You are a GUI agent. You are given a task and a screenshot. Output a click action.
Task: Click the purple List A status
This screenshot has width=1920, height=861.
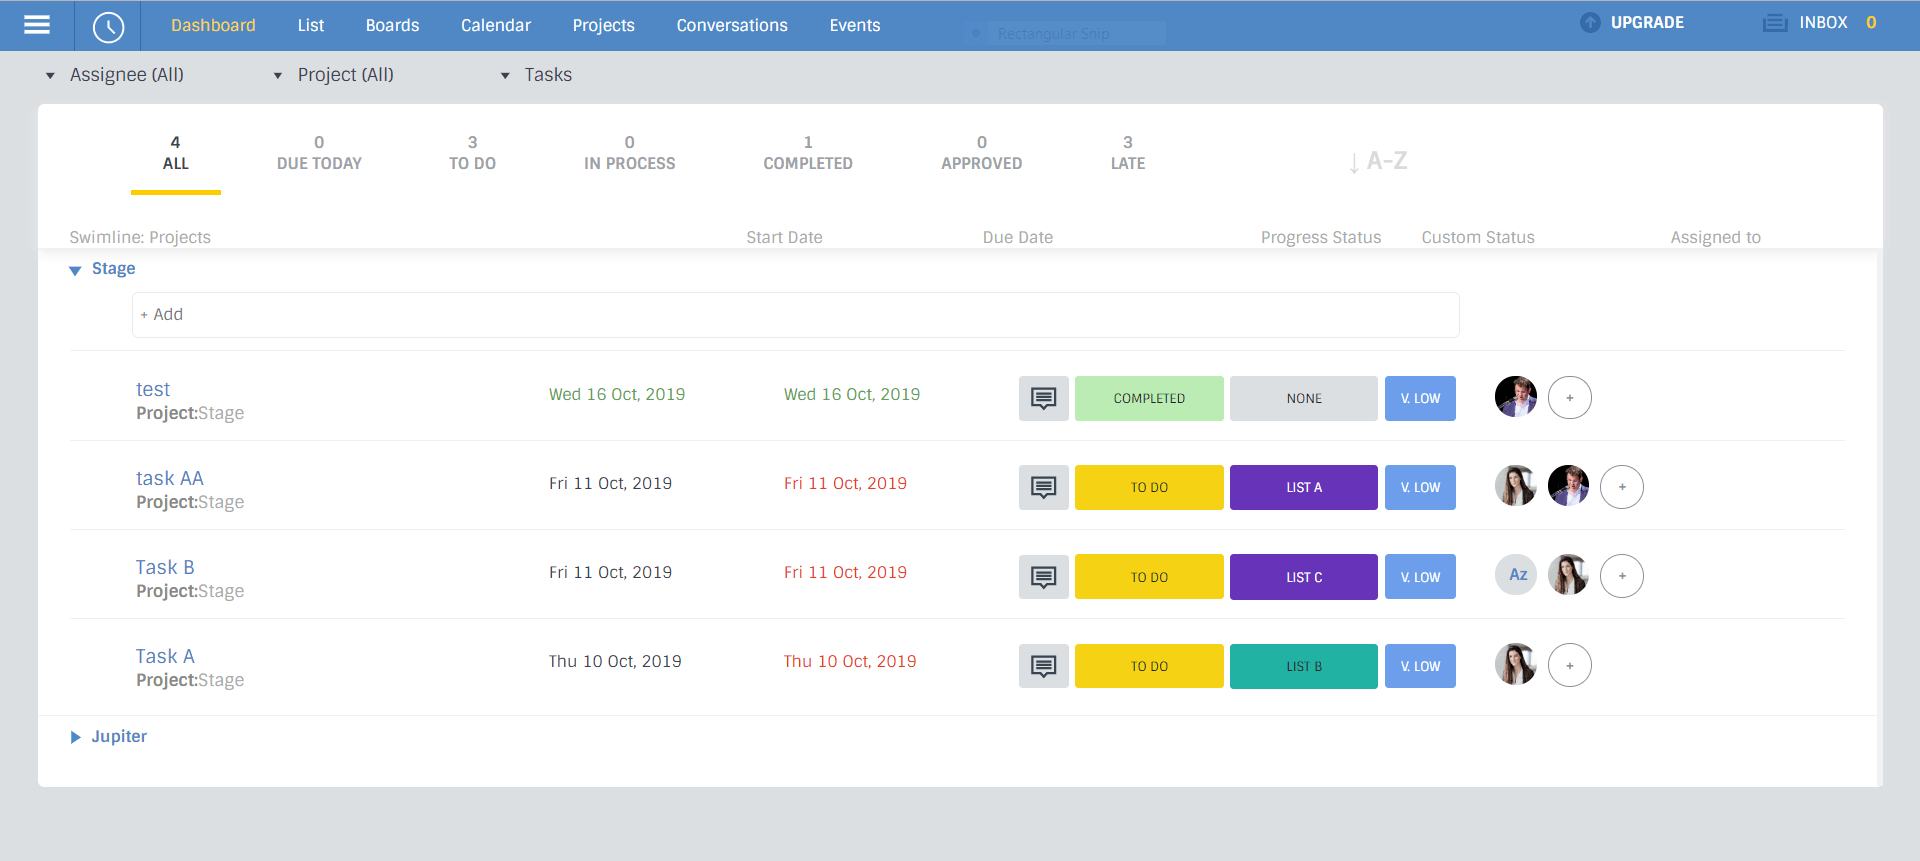tap(1304, 488)
